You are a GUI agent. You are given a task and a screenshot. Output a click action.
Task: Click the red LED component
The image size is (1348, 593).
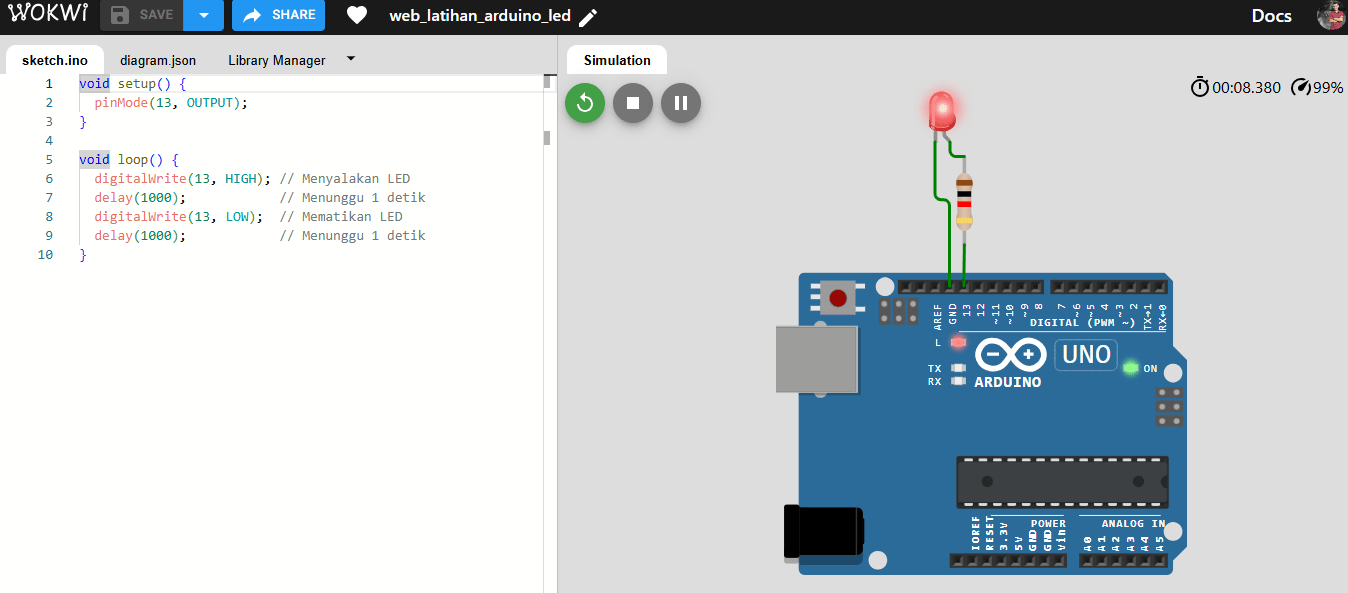click(941, 109)
